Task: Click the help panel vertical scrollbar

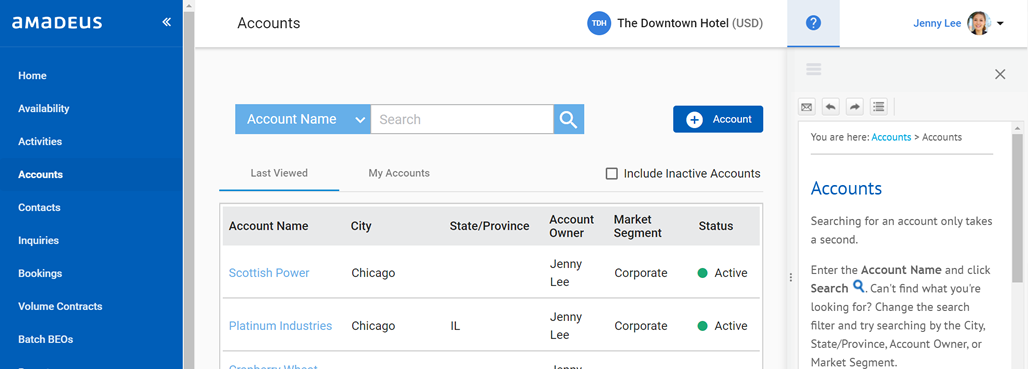Action: click(1018, 208)
